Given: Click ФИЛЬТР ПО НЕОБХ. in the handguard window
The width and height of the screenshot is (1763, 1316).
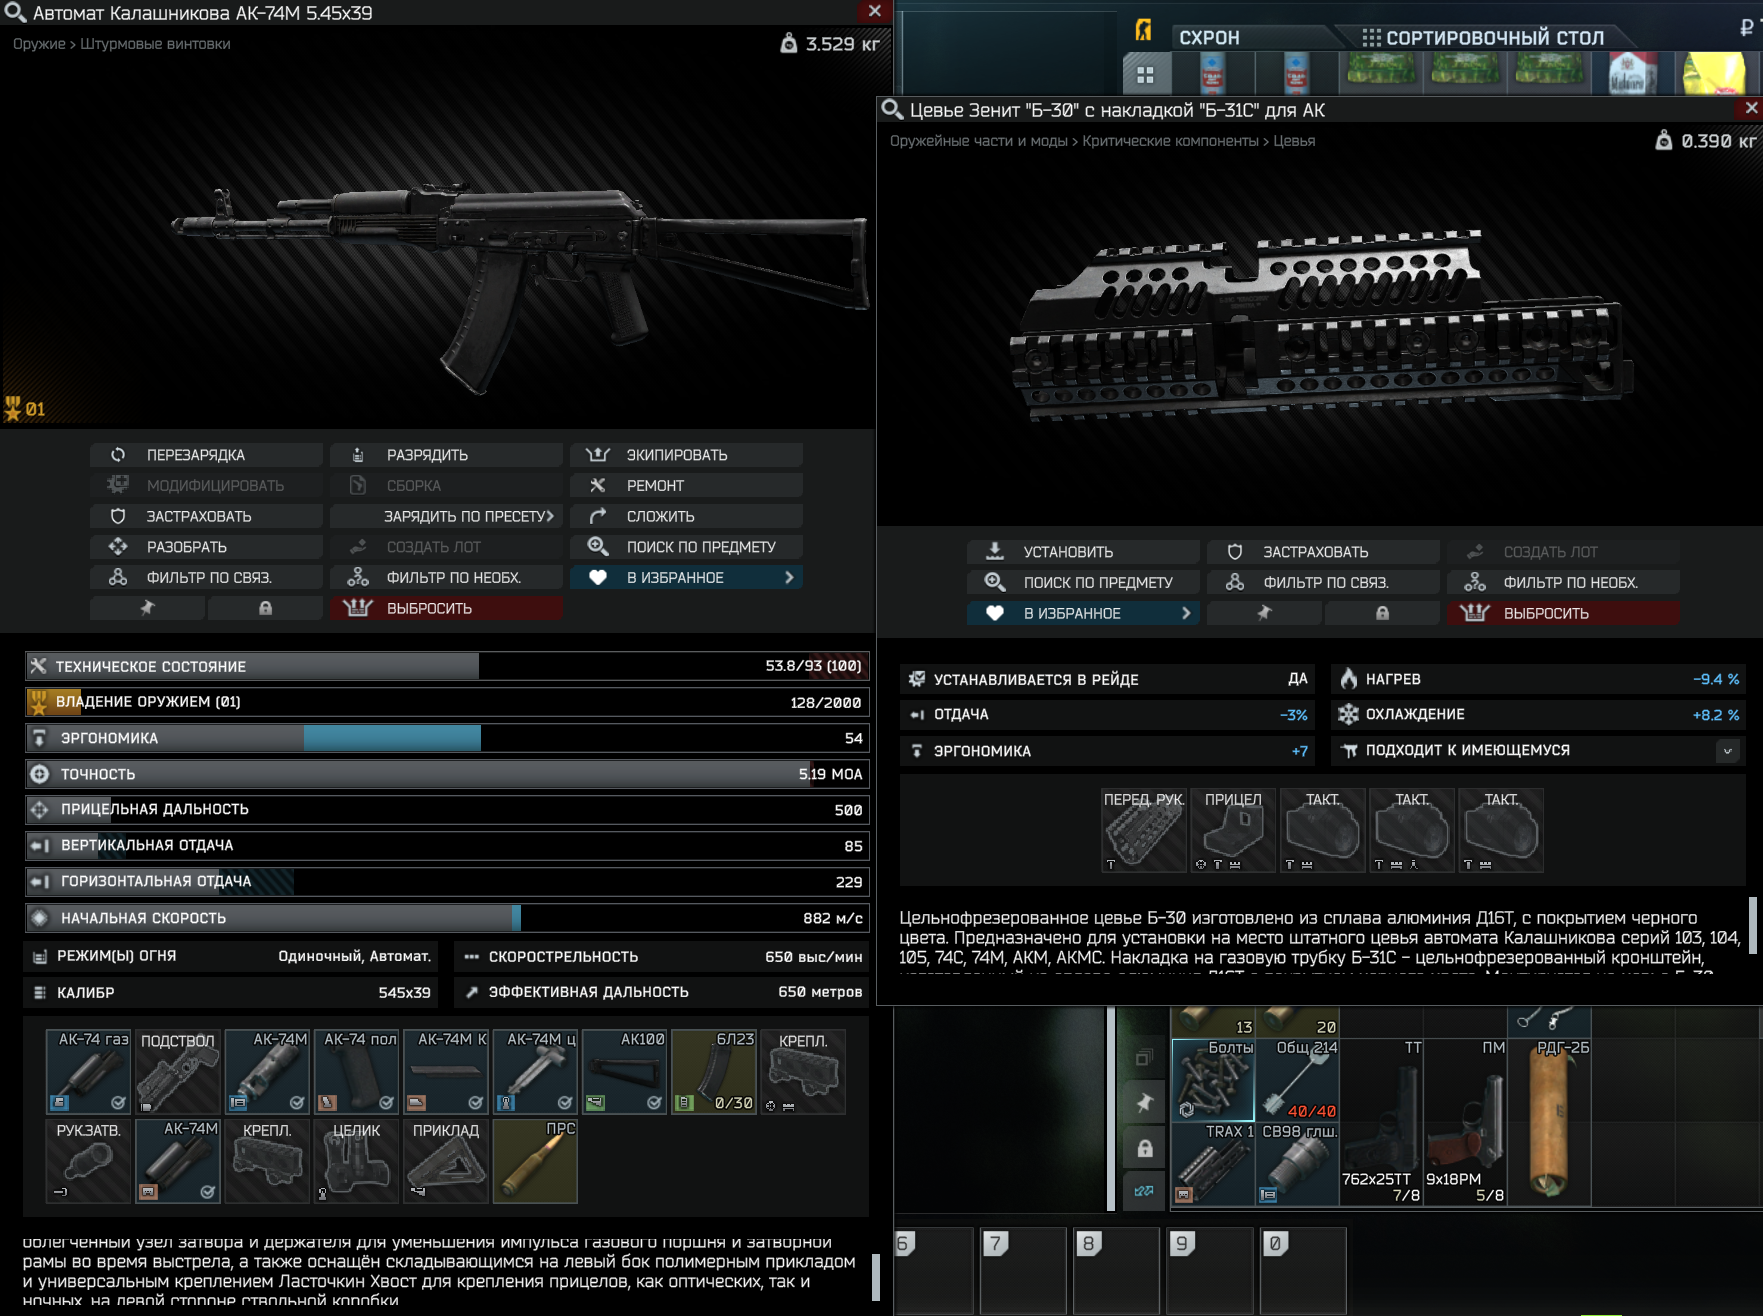Looking at the screenshot, I should click(1563, 583).
